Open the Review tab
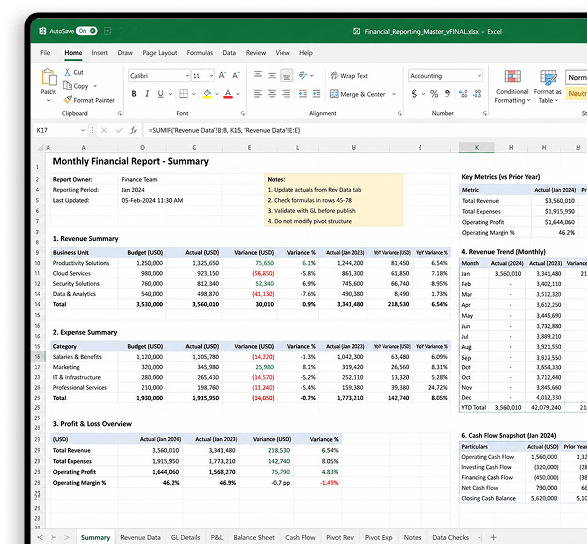 tap(256, 53)
